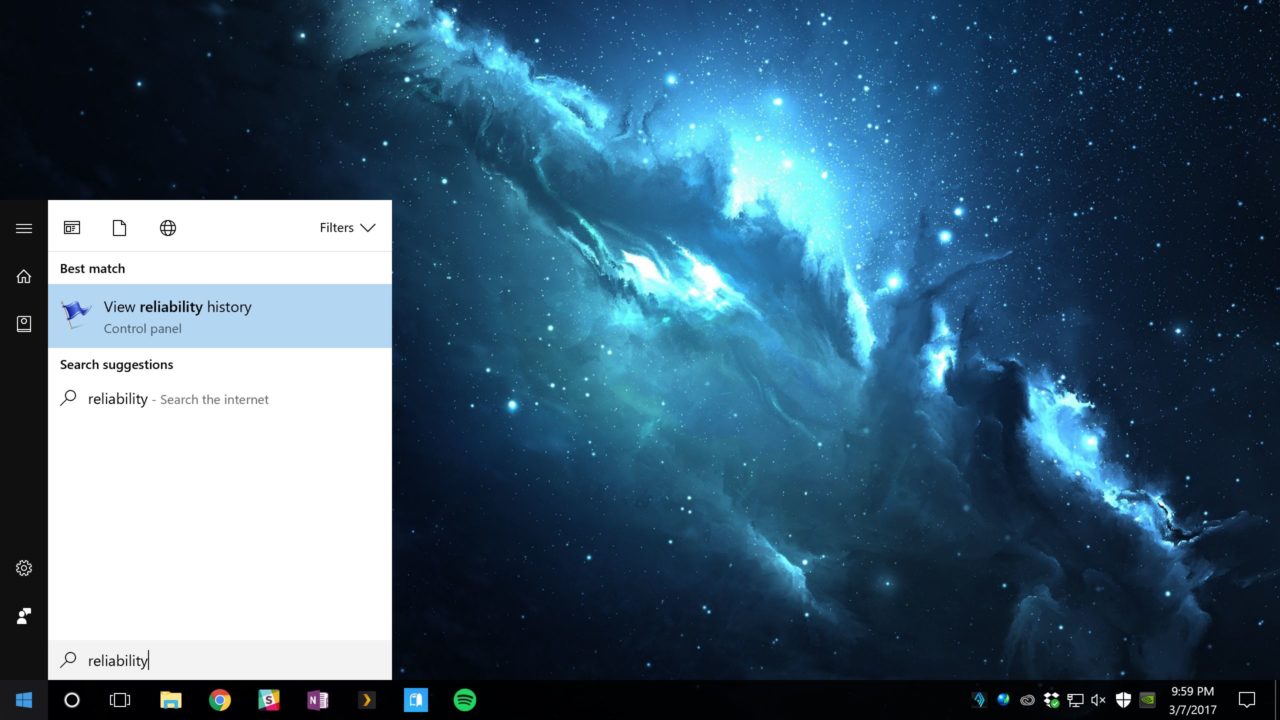
Task: Open Action Center notifications icon
Action: click(1247, 700)
